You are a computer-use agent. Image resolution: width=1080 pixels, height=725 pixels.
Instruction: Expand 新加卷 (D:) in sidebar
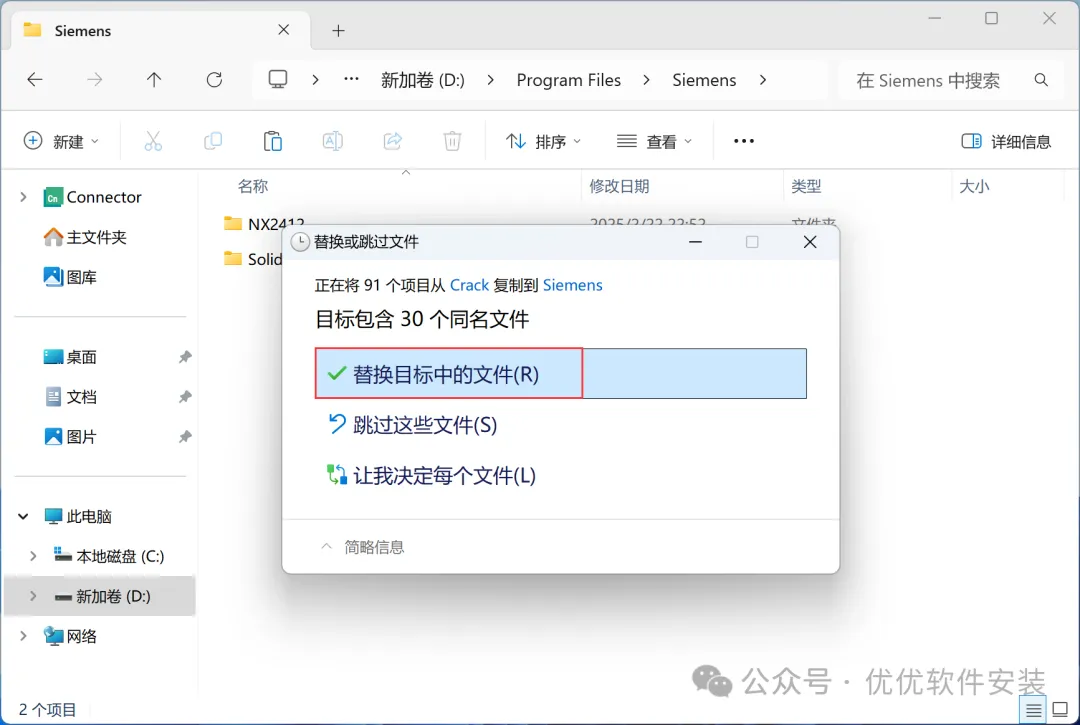[33, 596]
